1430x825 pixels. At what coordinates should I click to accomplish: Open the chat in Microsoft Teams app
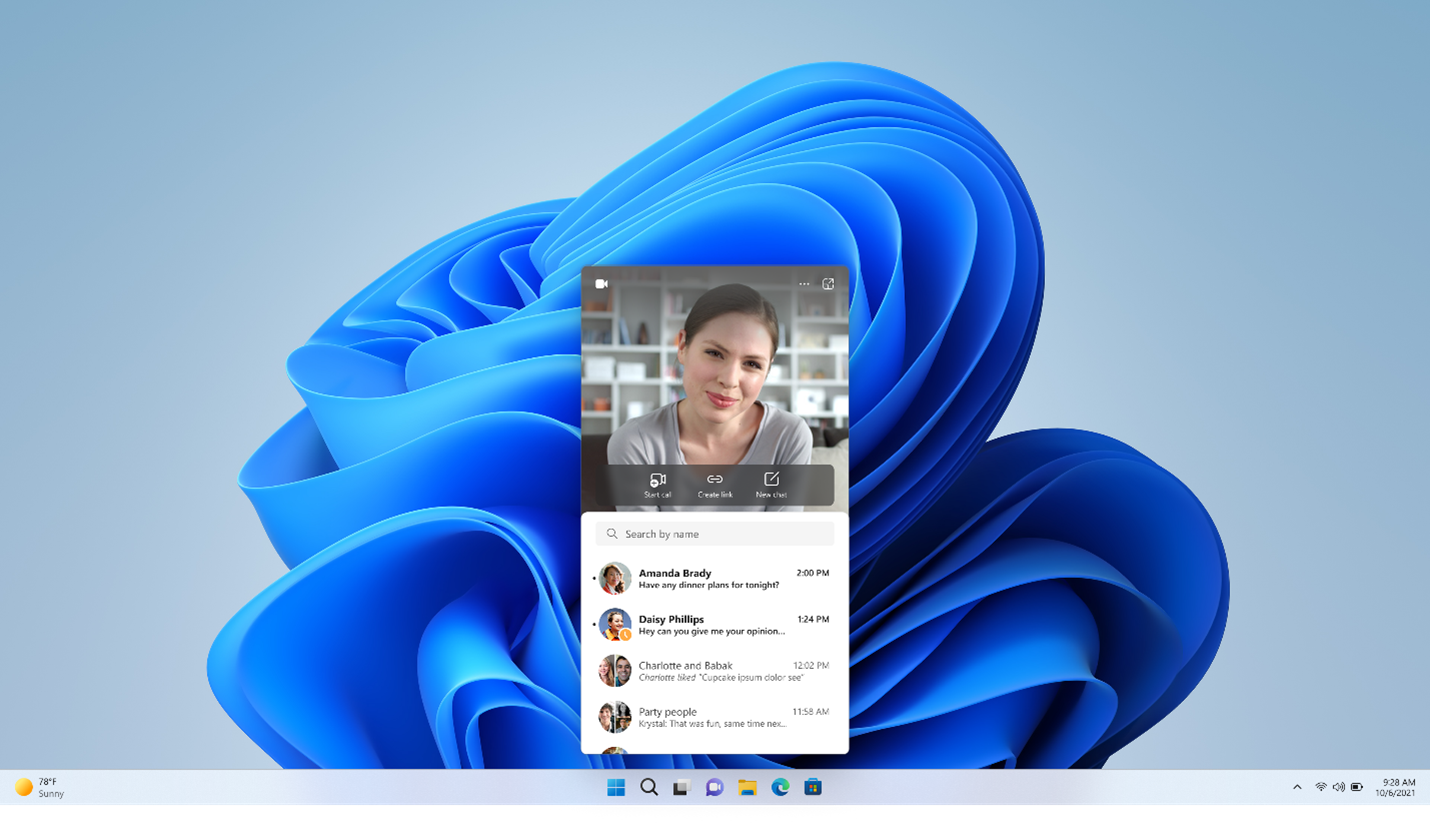(x=828, y=283)
